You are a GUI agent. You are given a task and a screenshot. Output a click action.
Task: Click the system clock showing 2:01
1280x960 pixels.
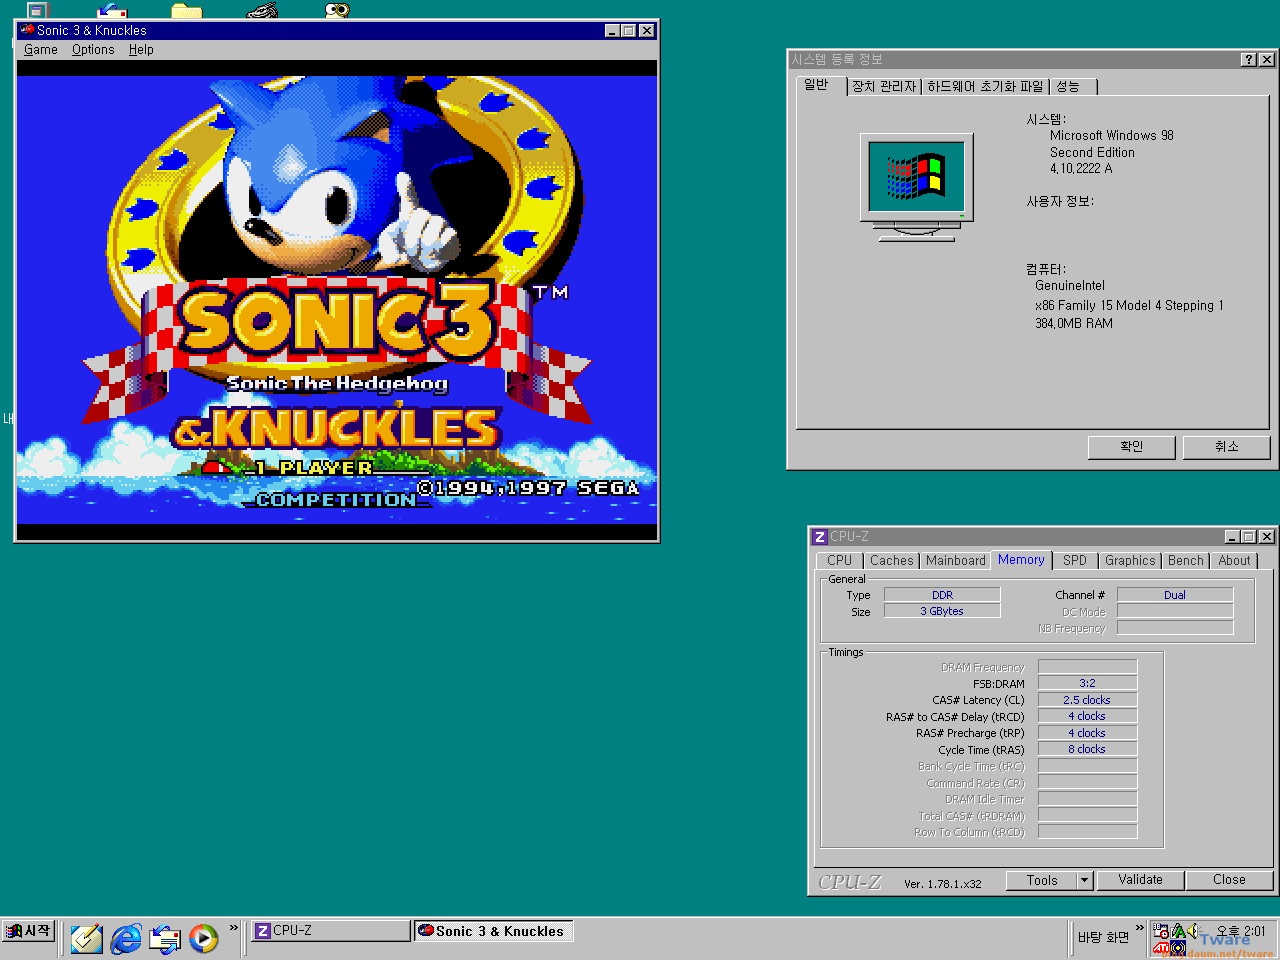coord(1241,931)
